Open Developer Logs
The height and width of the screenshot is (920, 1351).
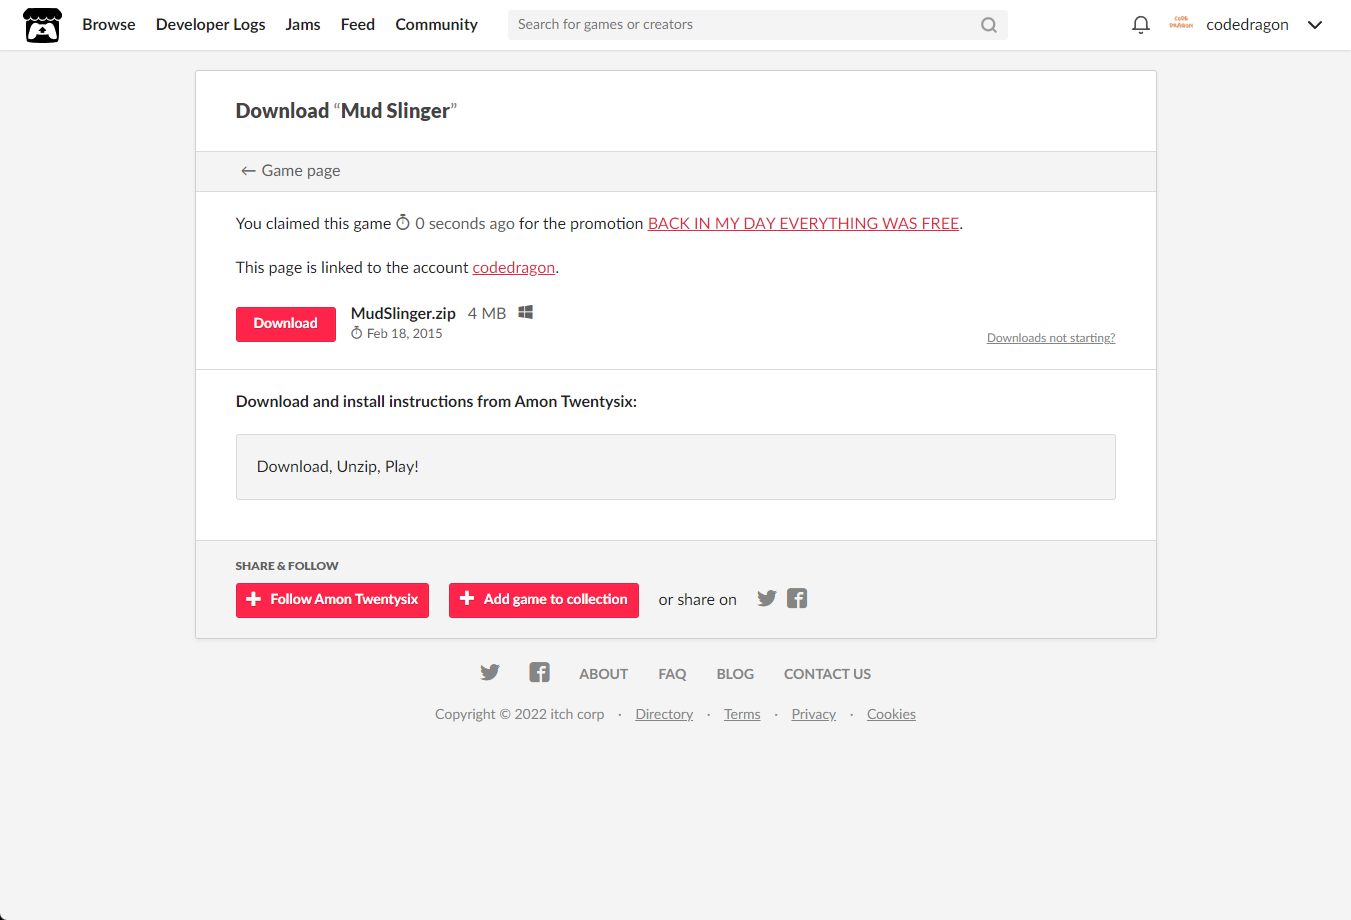(x=211, y=25)
